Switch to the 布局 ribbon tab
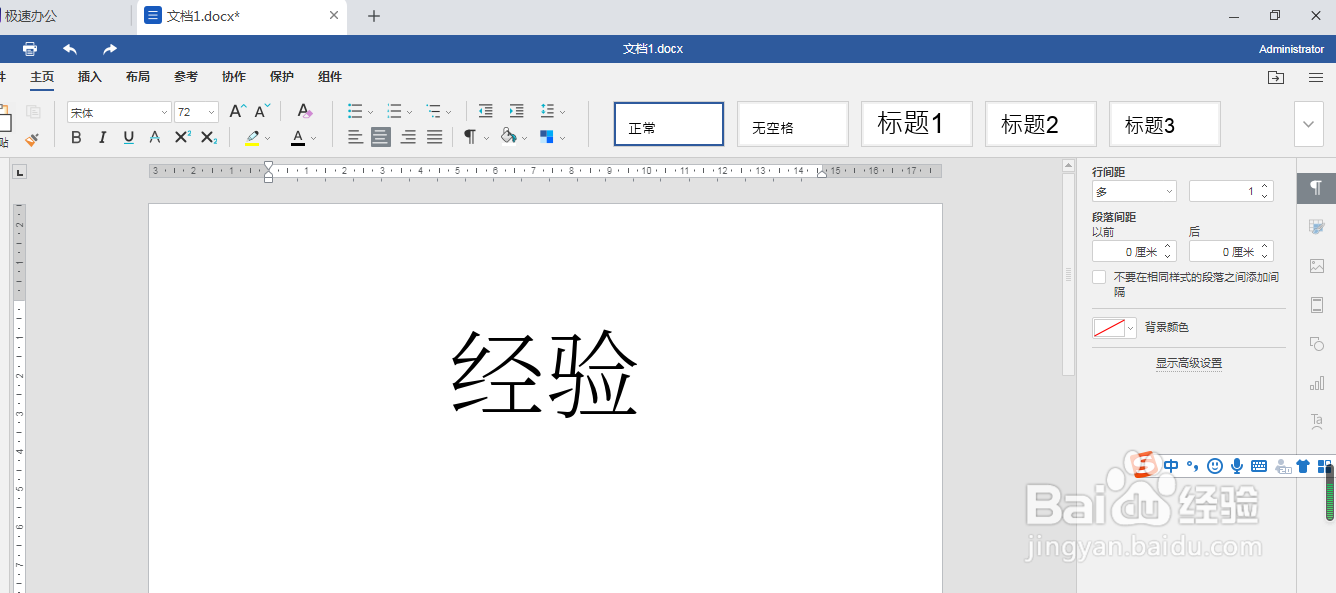Screen dimensions: 1336x593 (138, 77)
